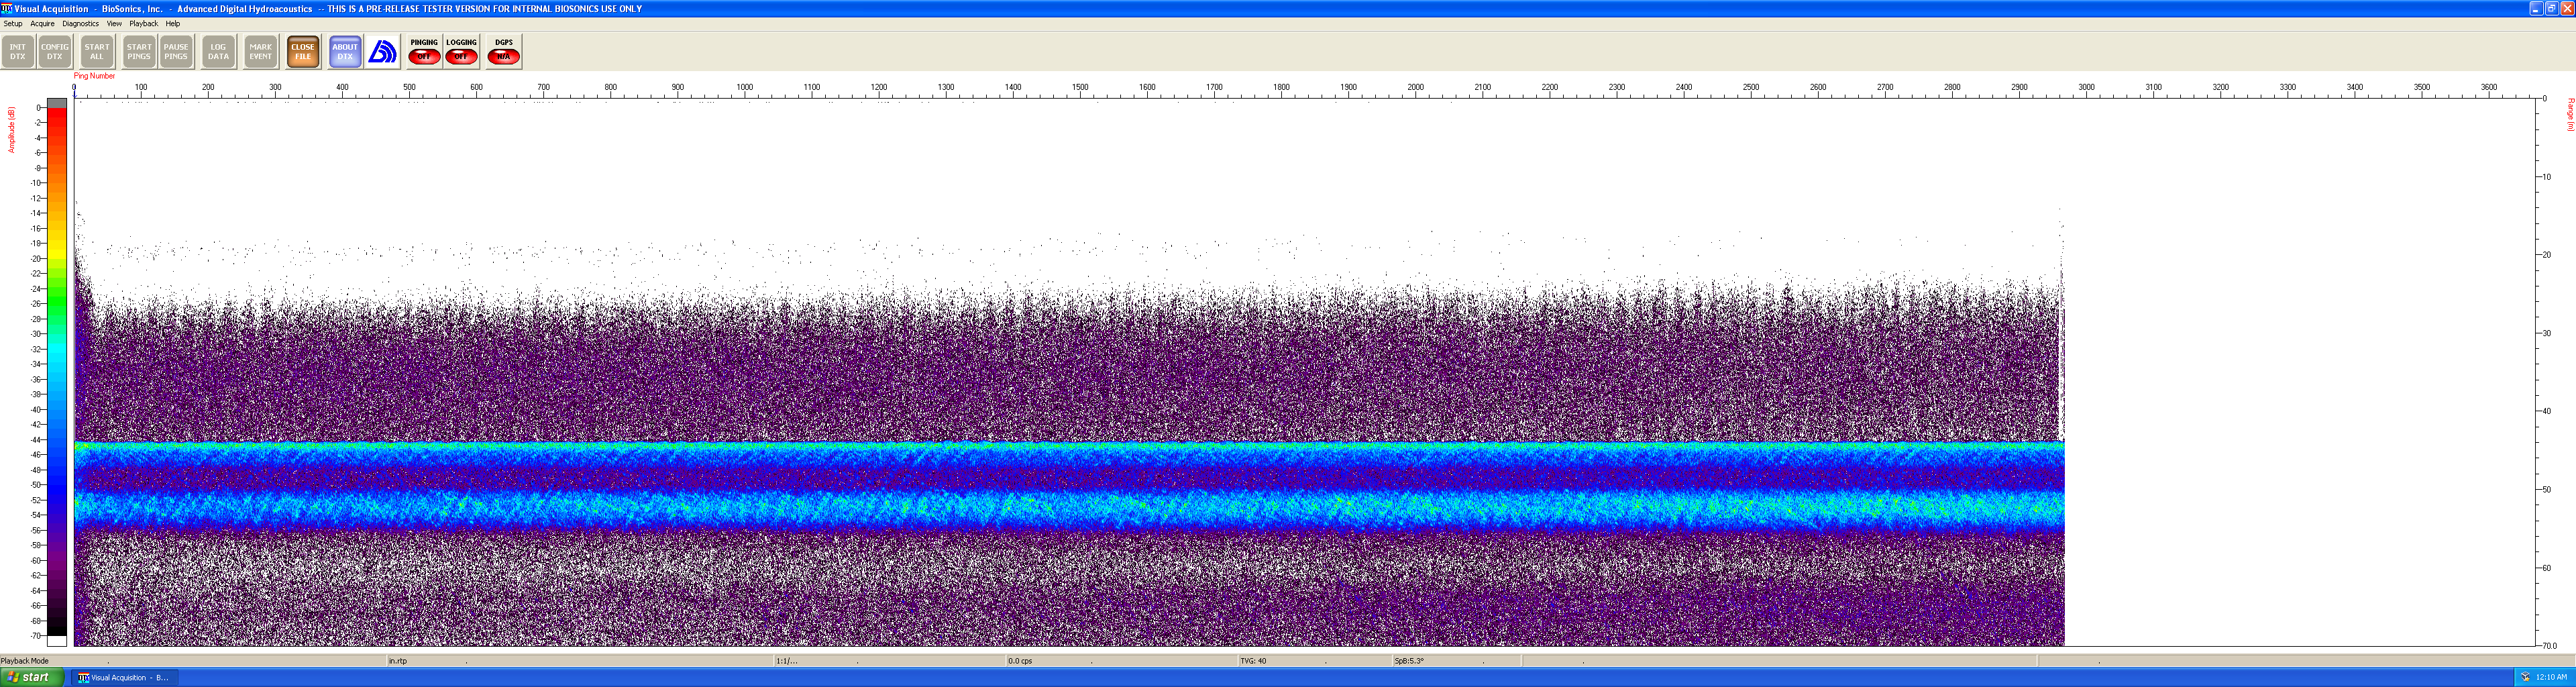Screen dimensions: 2576x687
Task: Click the 'TVG: 40' status bar entry
Action: 1253,661
